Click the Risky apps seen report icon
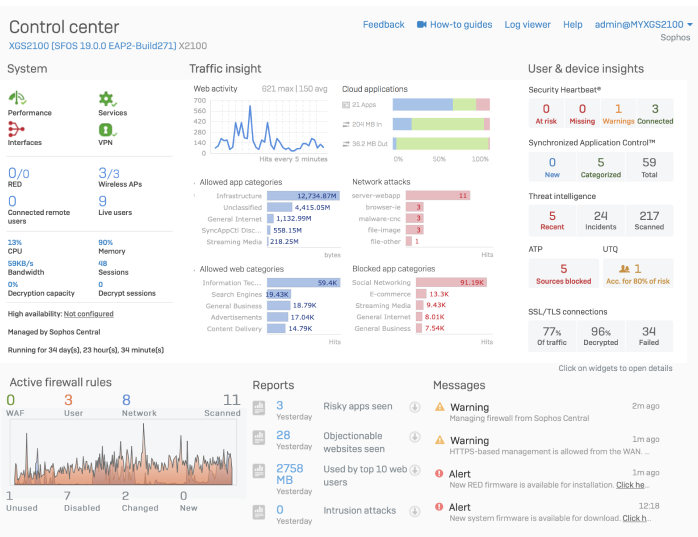This screenshot has height=537, width=698. pos(259,407)
